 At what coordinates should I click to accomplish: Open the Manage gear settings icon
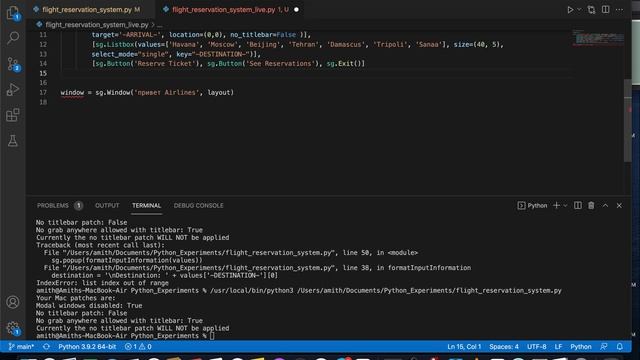click(x=13, y=328)
